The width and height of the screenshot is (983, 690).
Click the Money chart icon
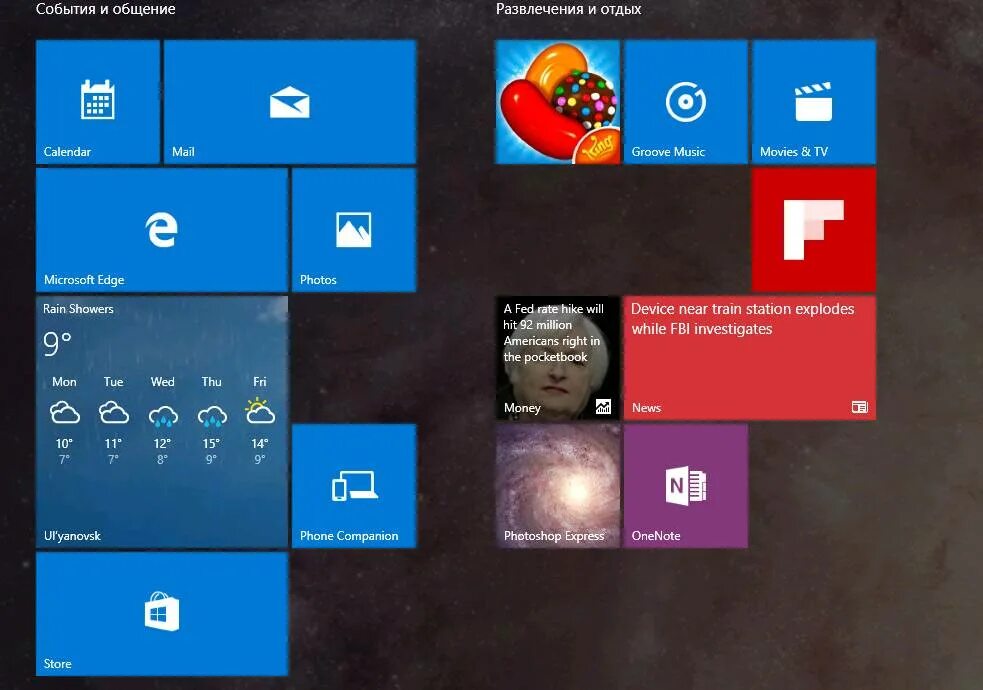603,407
